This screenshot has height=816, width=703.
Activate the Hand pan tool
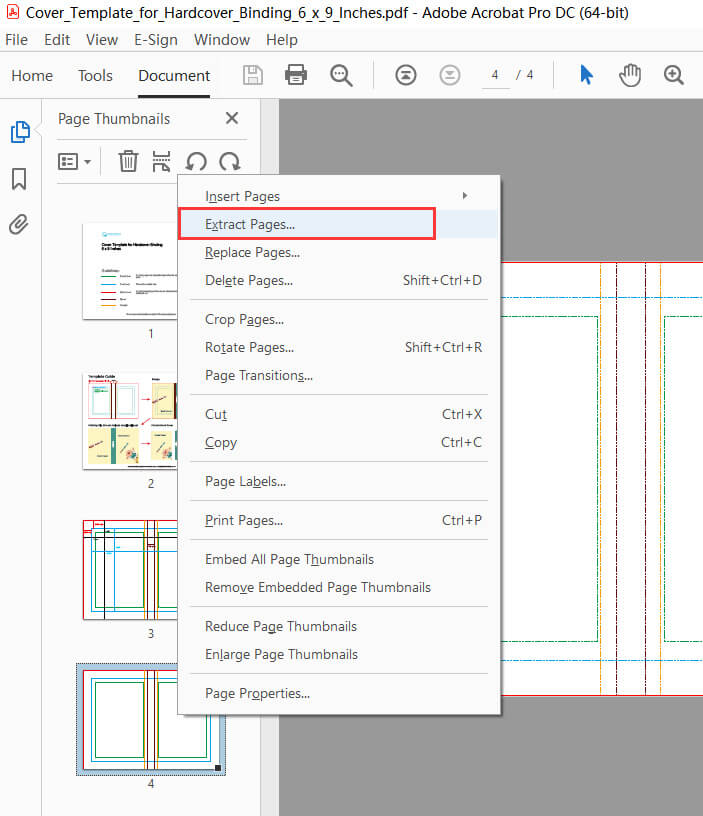629,76
